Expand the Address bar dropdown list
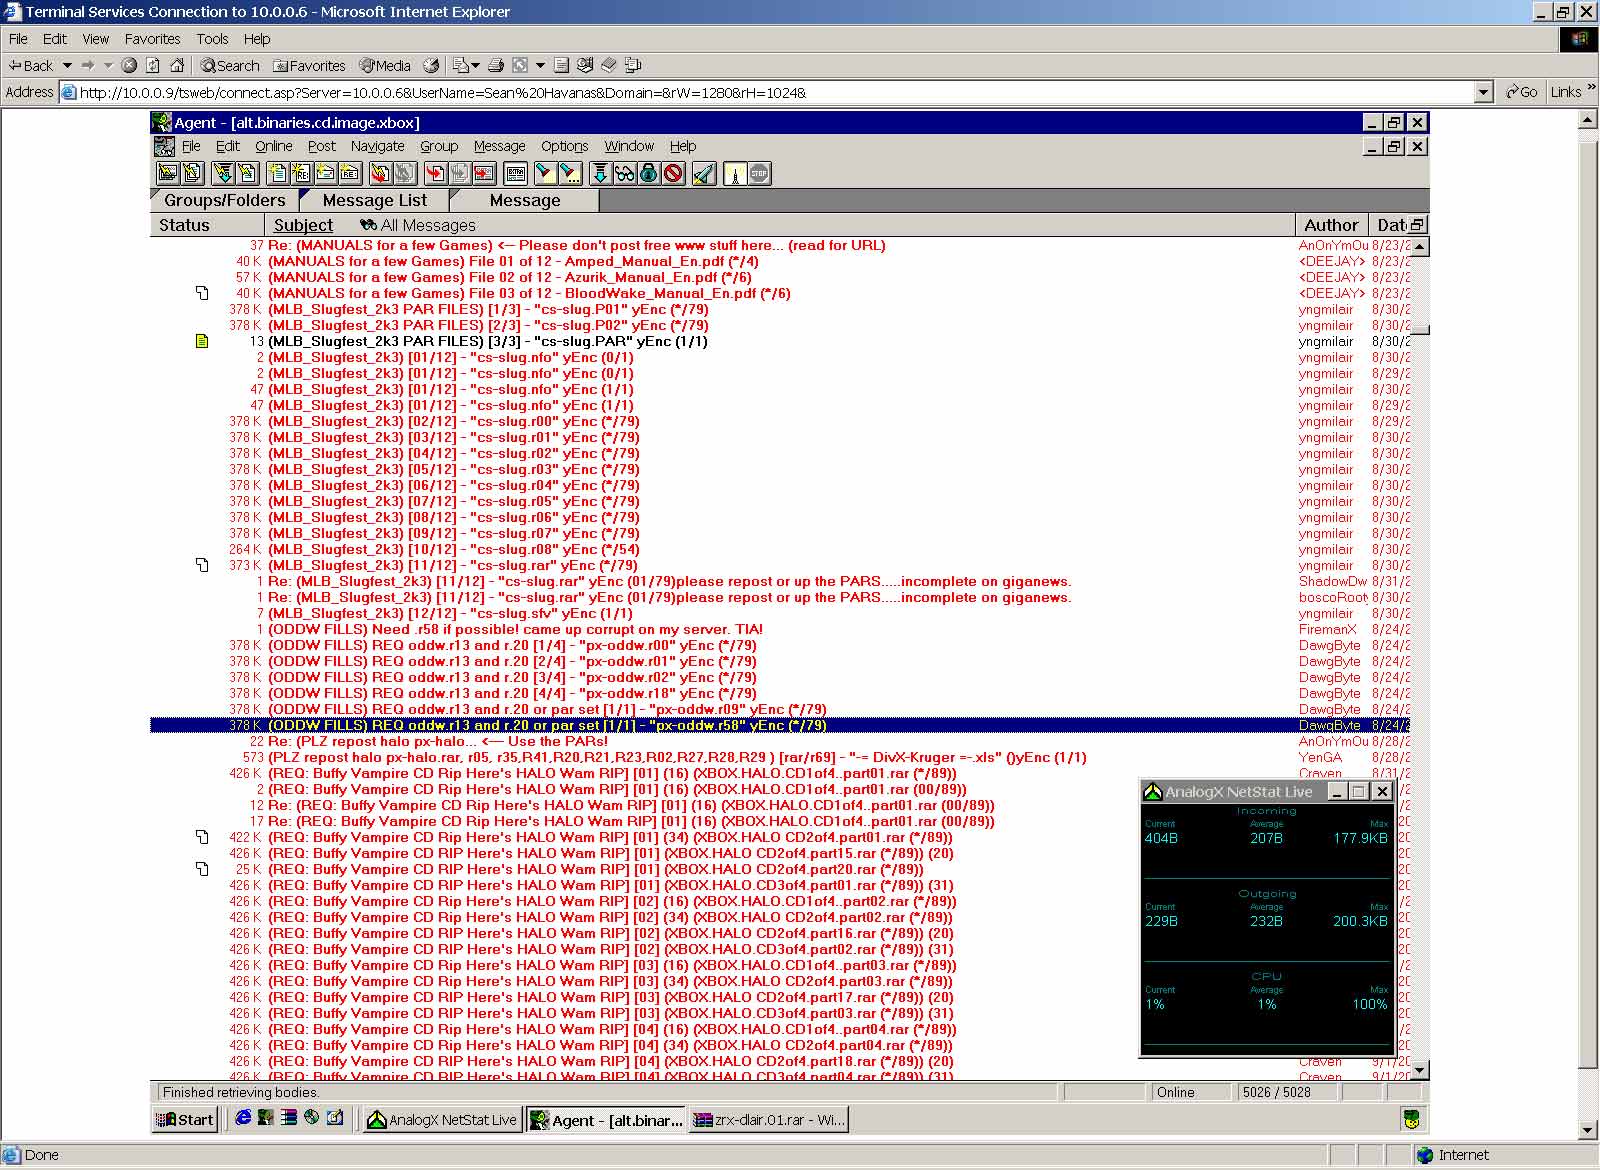 [1484, 93]
